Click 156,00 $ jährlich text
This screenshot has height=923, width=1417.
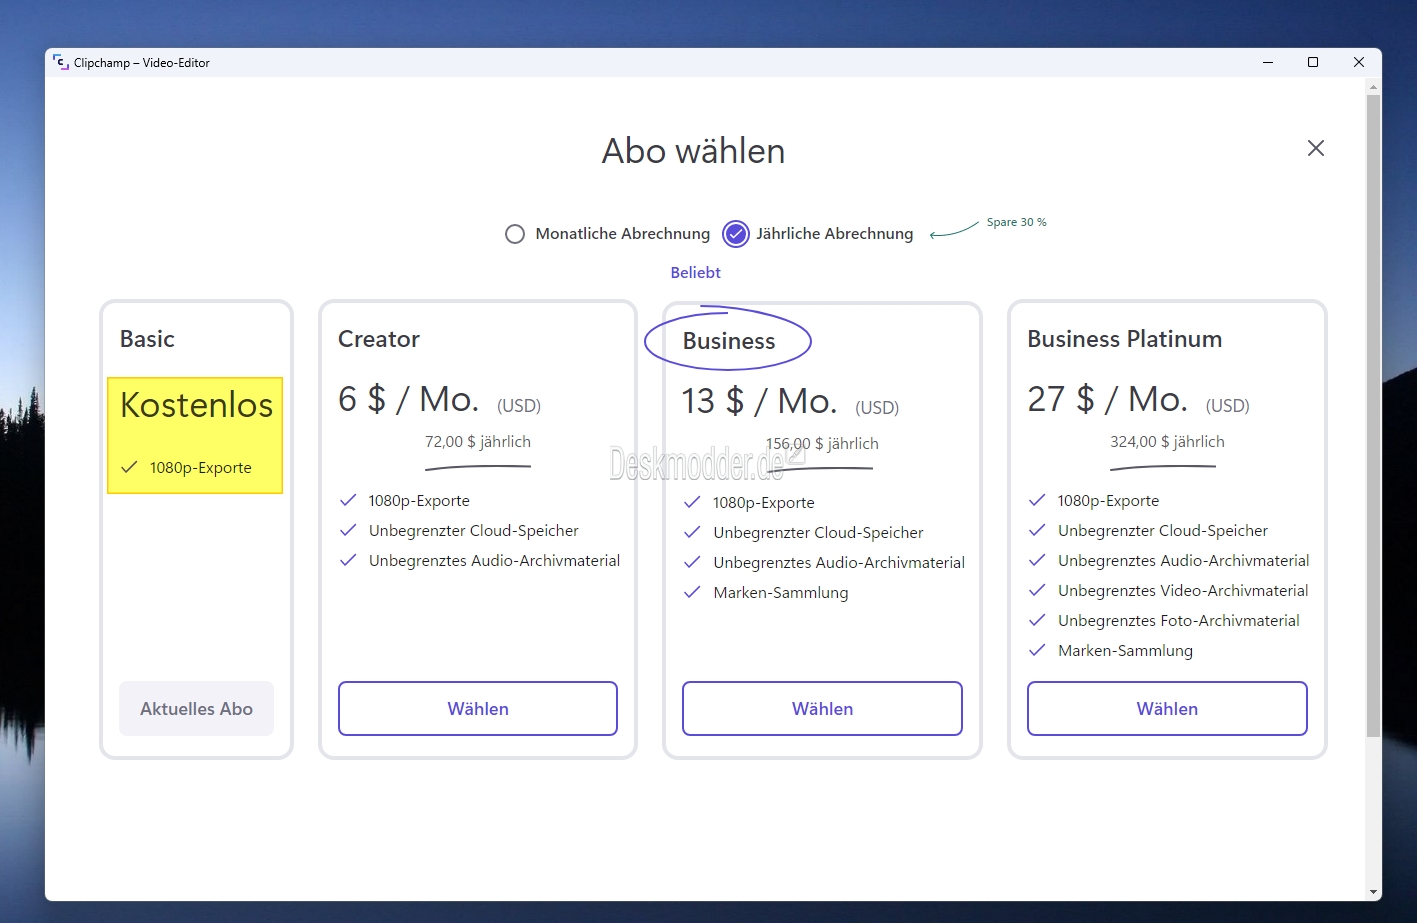pos(822,444)
